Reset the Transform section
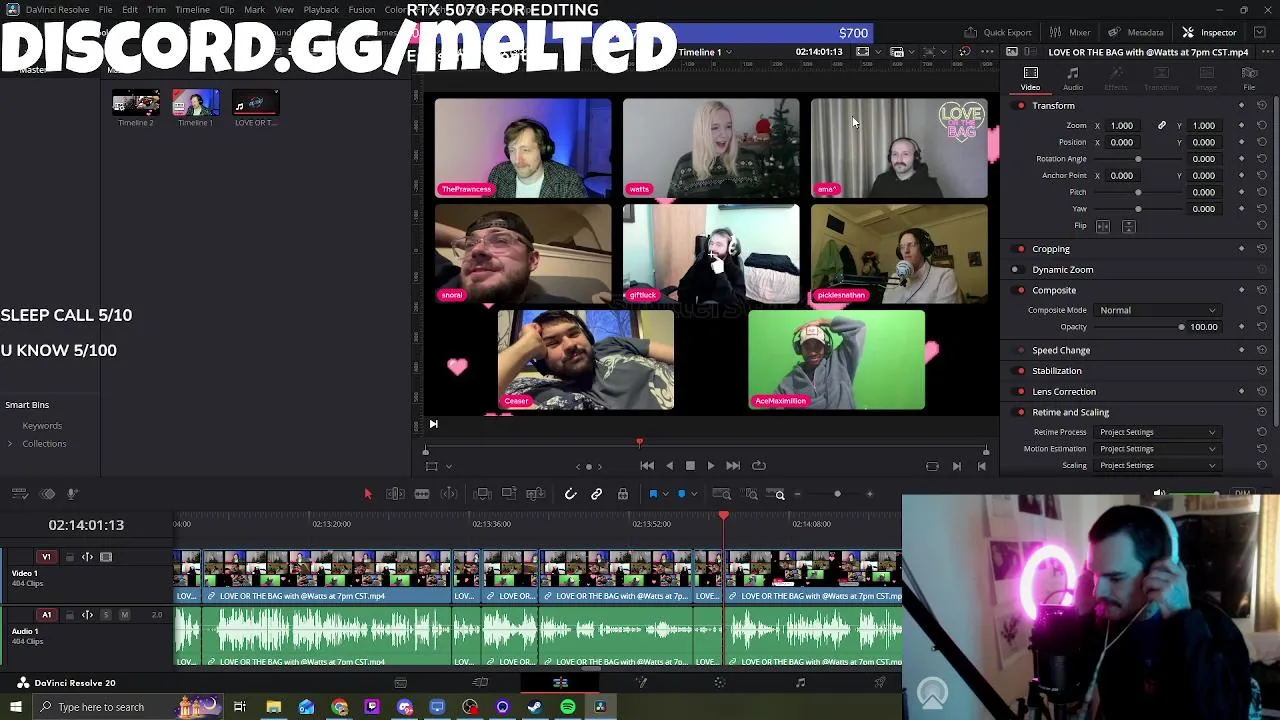Screen dimensions: 1280x720 click(x=1262, y=106)
